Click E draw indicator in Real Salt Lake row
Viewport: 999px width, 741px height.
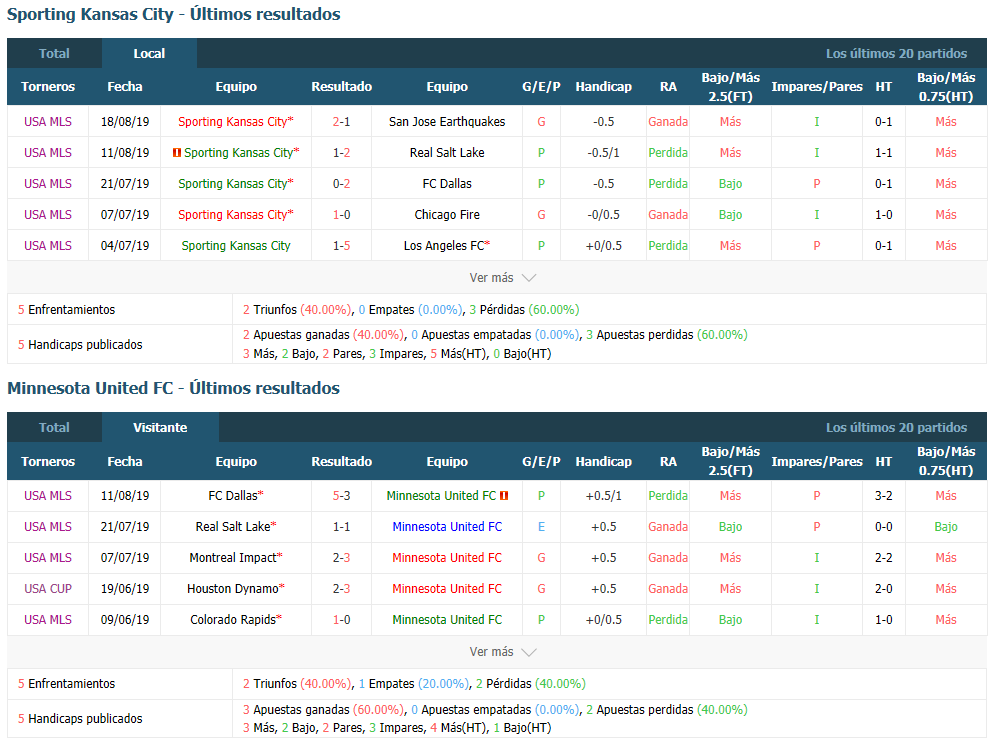click(x=541, y=527)
